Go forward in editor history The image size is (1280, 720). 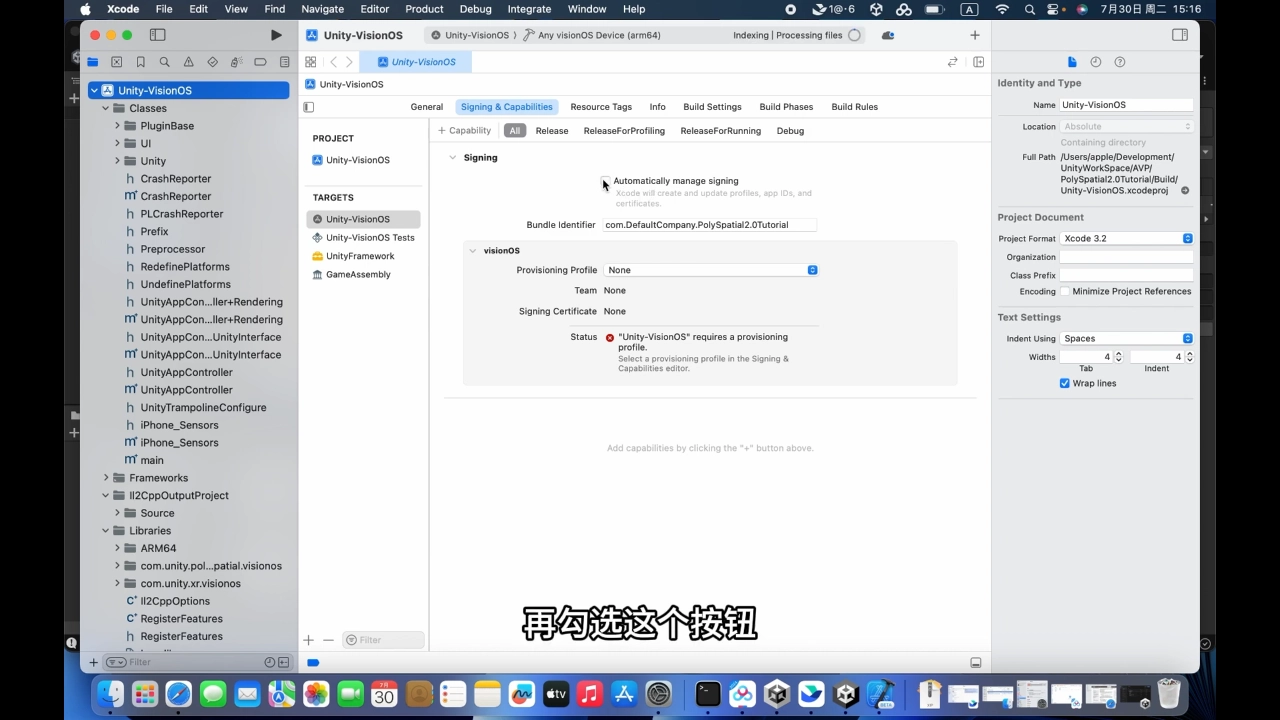pyautogui.click(x=349, y=62)
